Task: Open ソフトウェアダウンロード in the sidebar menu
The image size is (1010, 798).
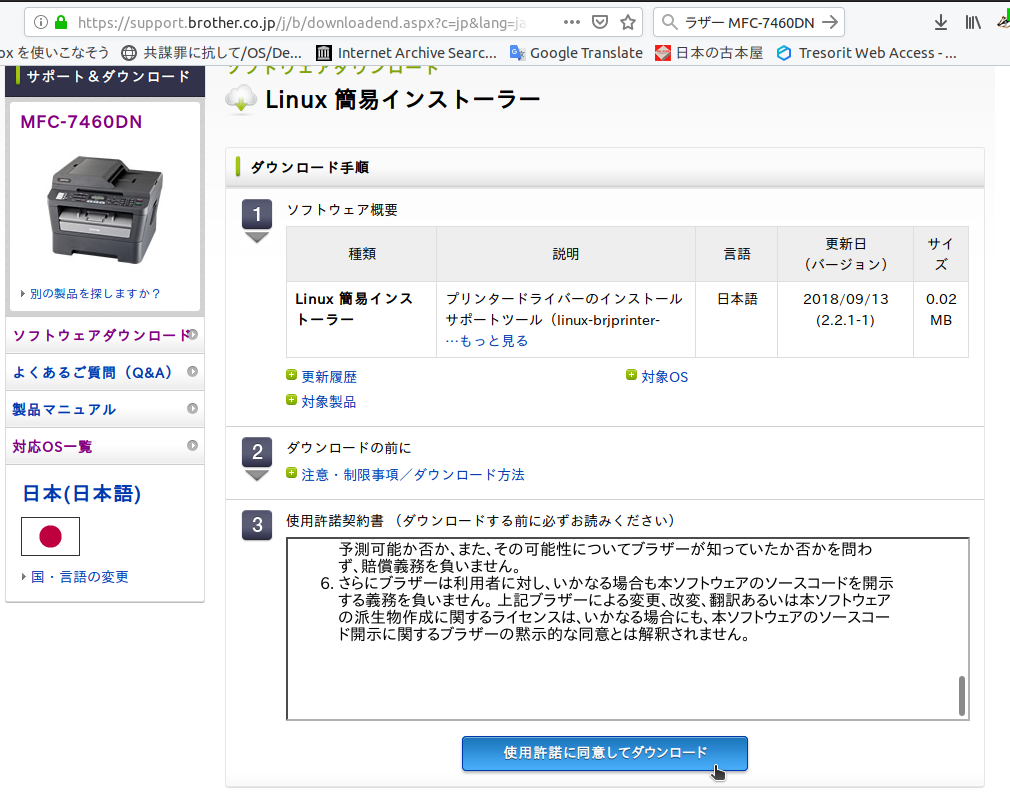Action: (105, 335)
